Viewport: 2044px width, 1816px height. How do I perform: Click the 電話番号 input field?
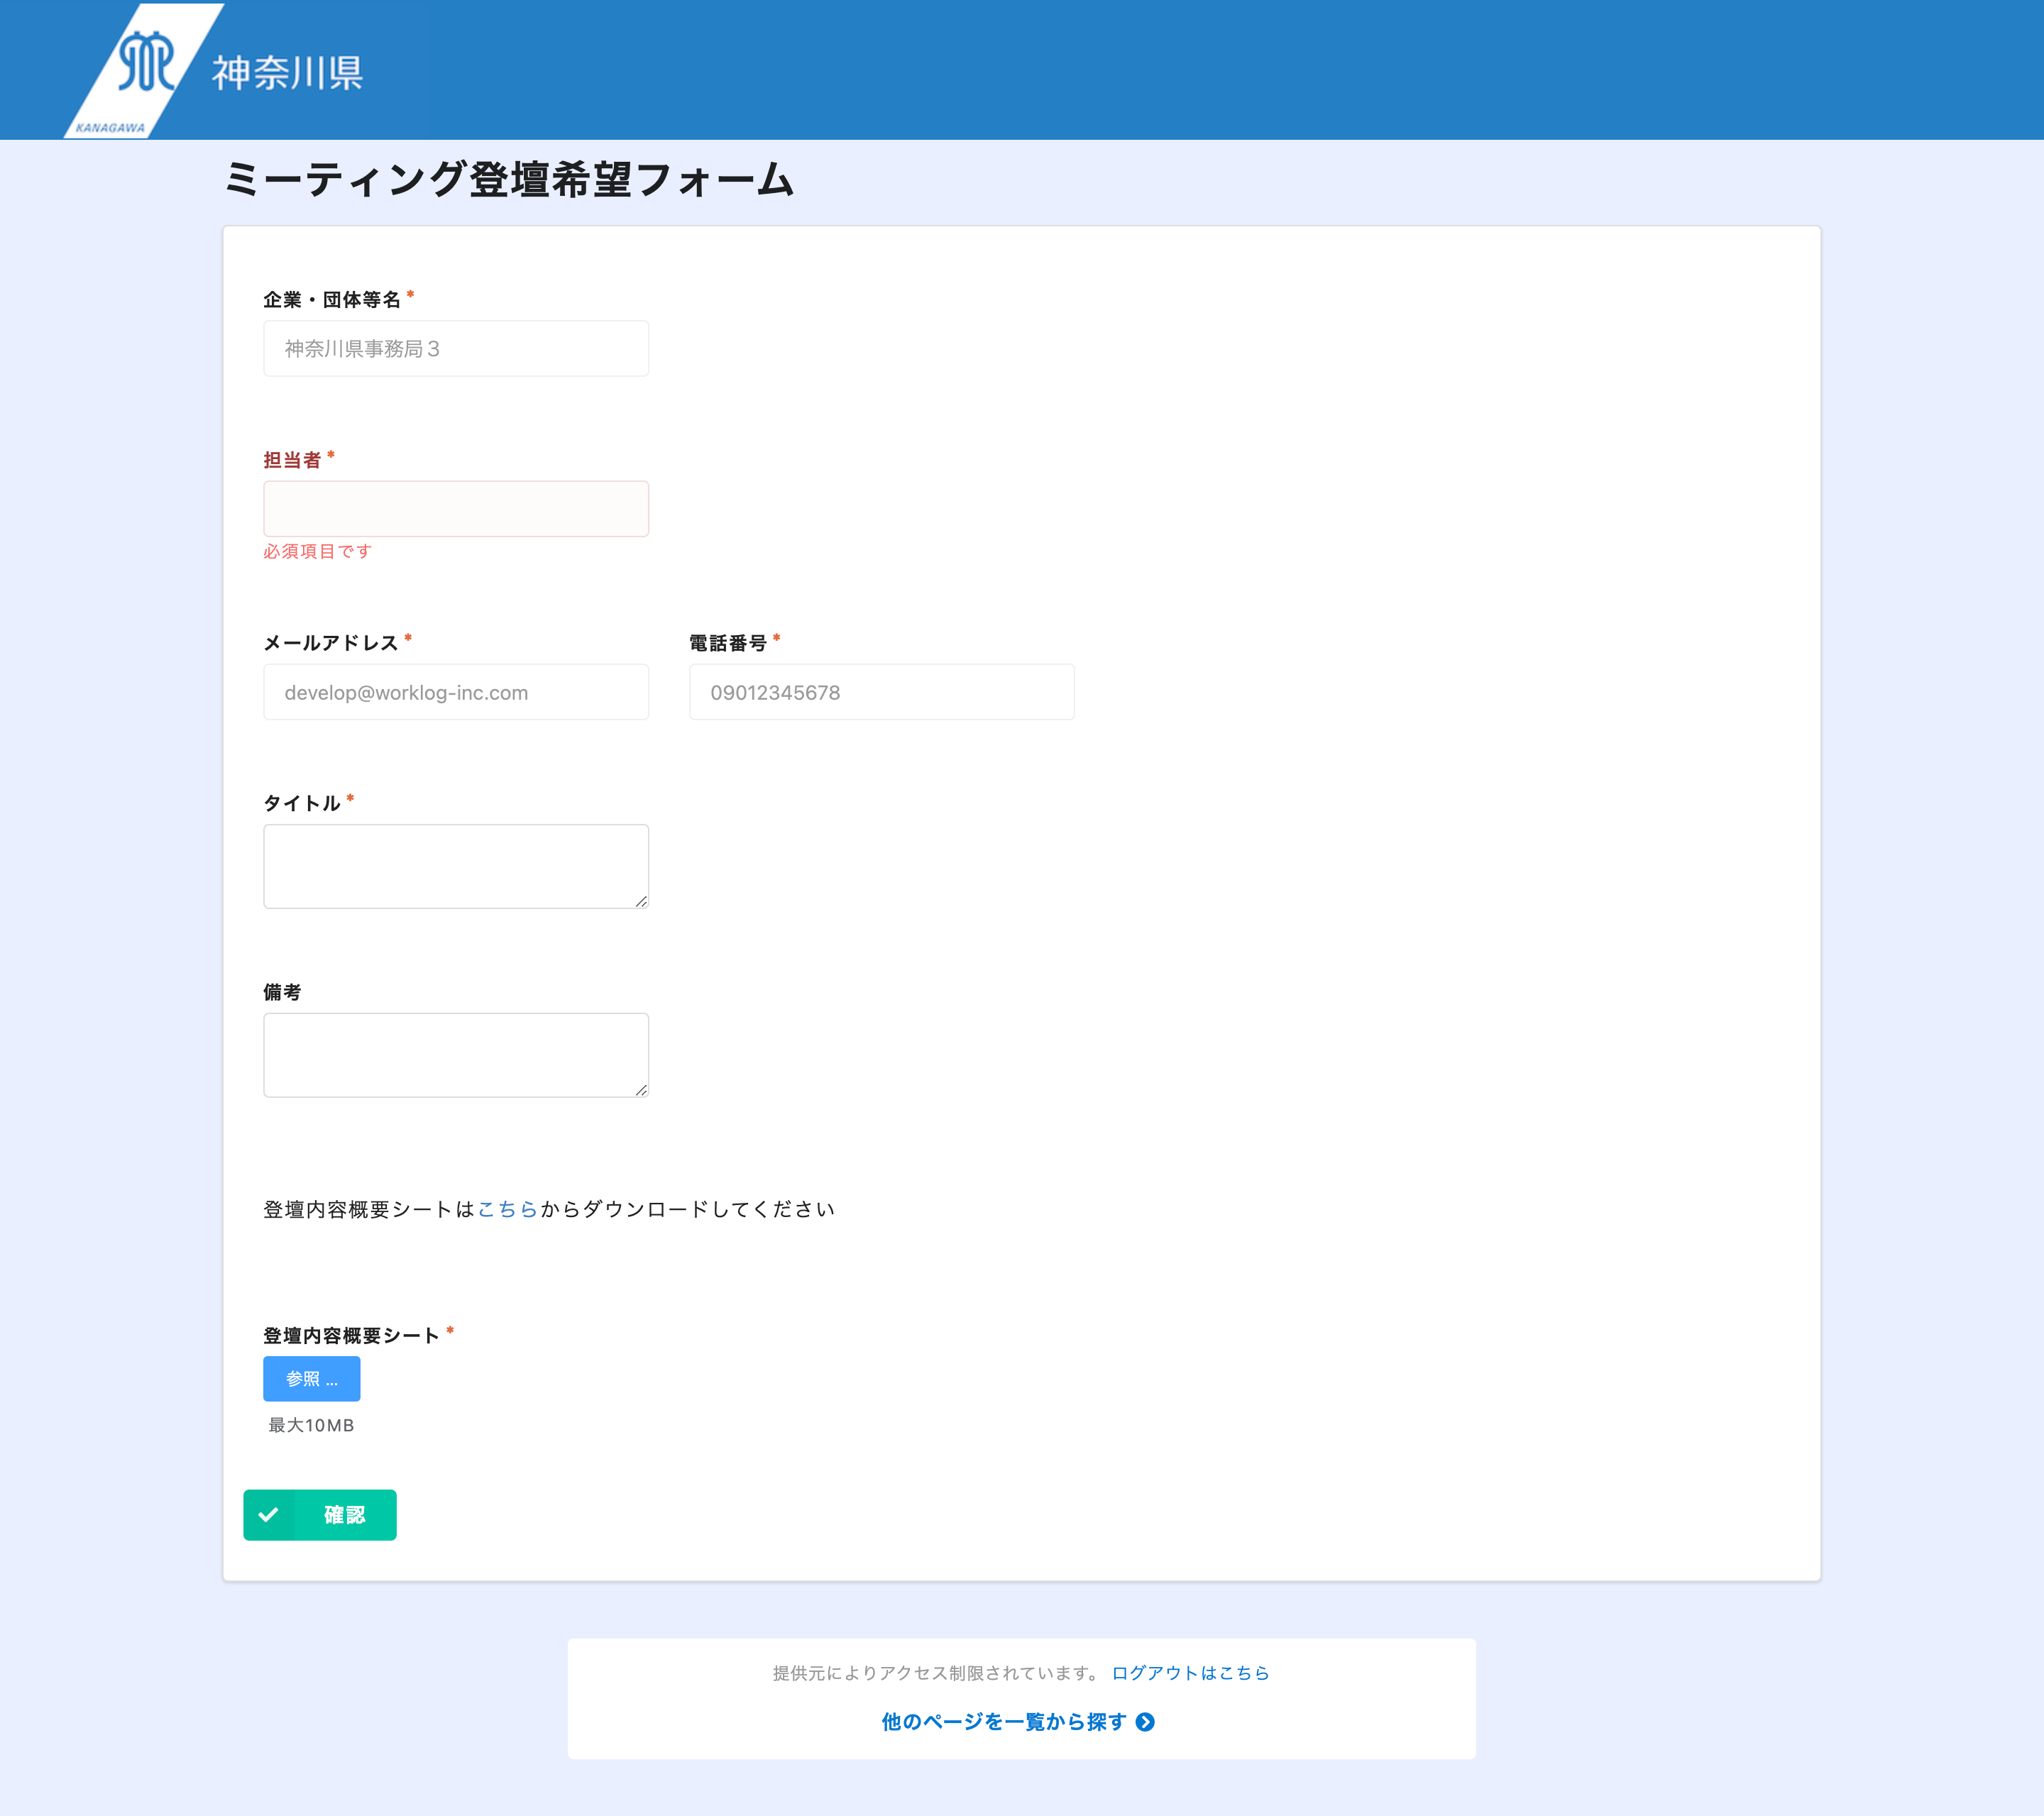pyautogui.click(x=881, y=692)
